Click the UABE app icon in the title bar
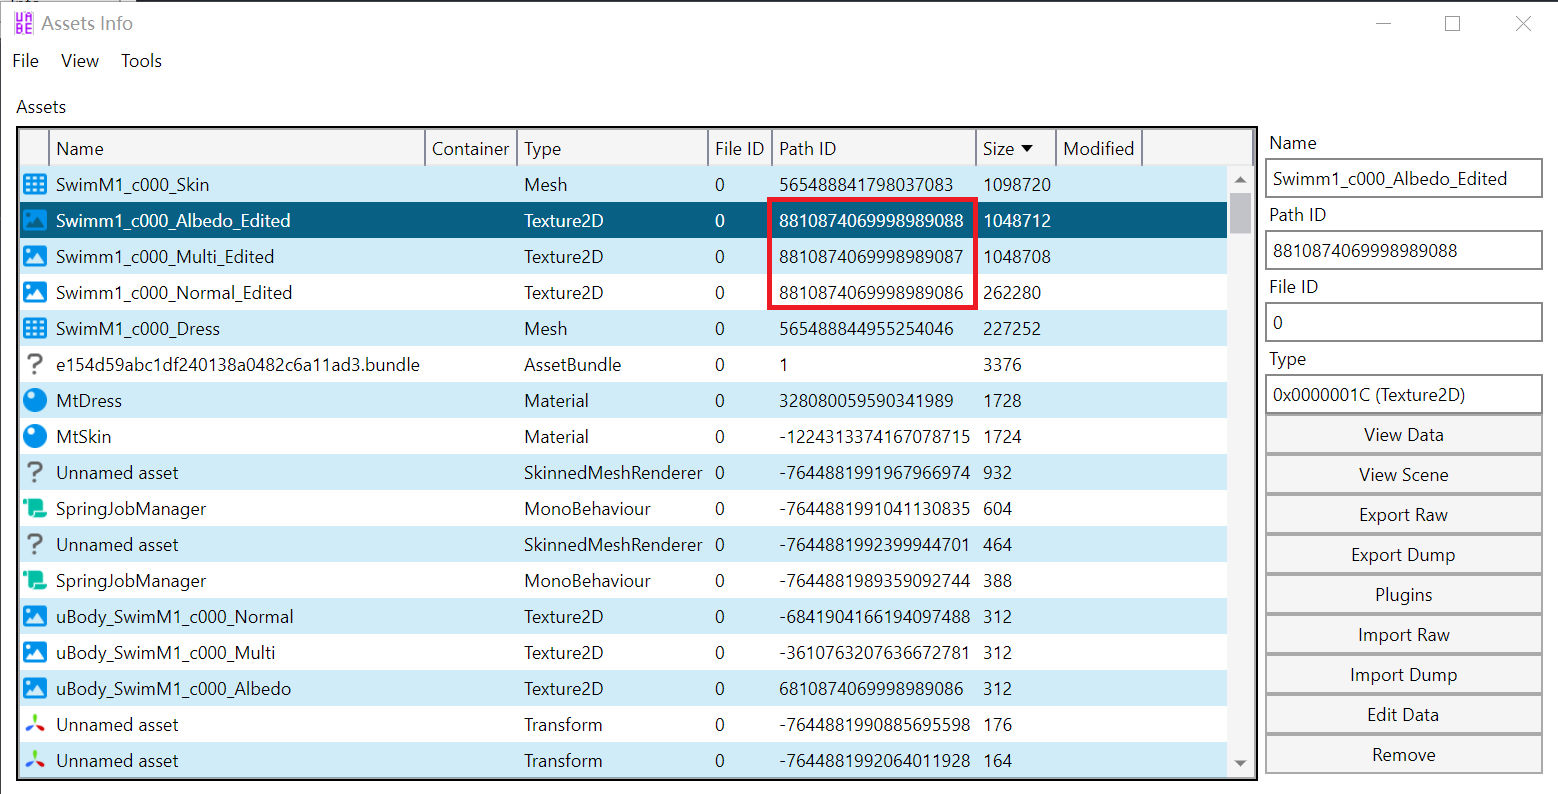The image size is (1558, 794). (24, 23)
